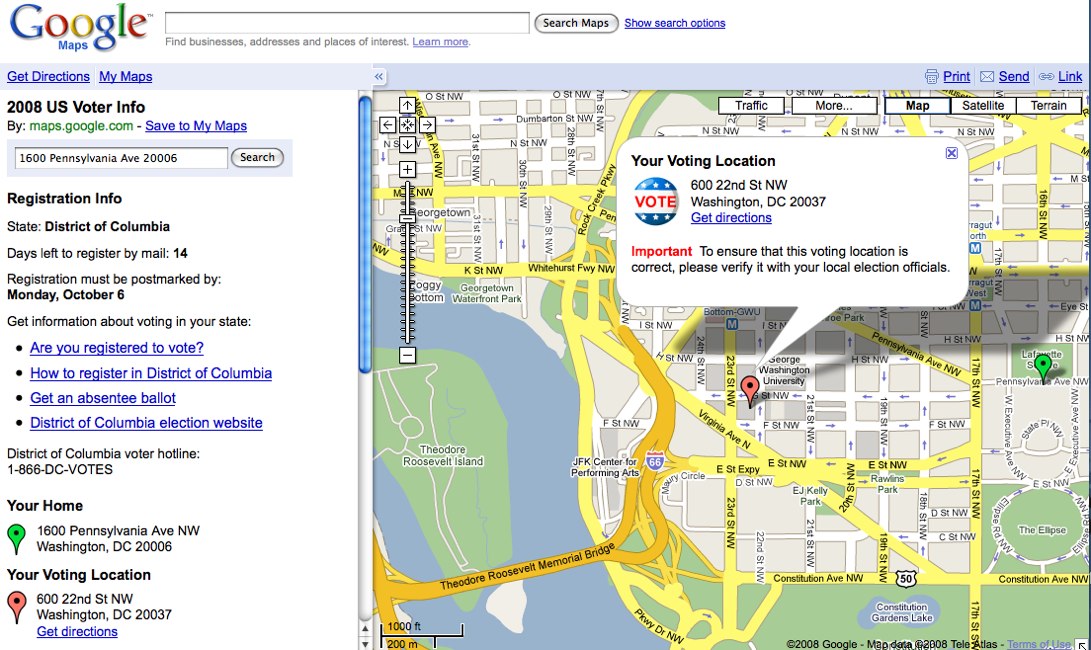The height and width of the screenshot is (650, 1091).
Task: Click the chain link icon
Action: [1046, 77]
